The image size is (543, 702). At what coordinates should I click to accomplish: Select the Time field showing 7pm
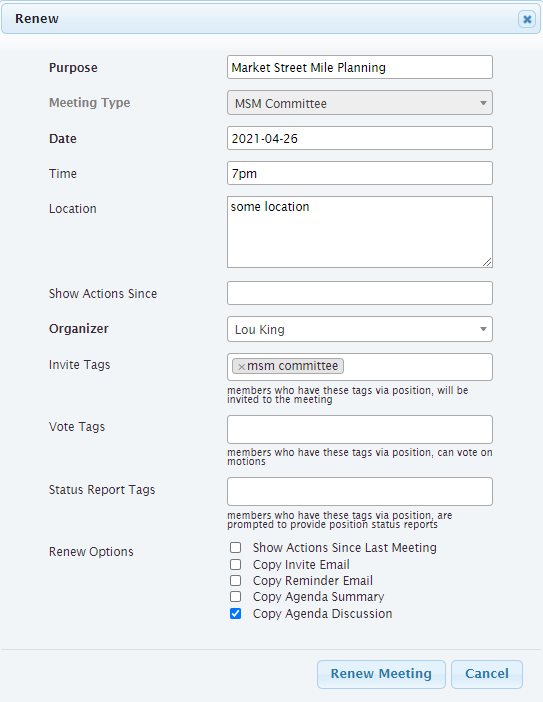[x=360, y=173]
